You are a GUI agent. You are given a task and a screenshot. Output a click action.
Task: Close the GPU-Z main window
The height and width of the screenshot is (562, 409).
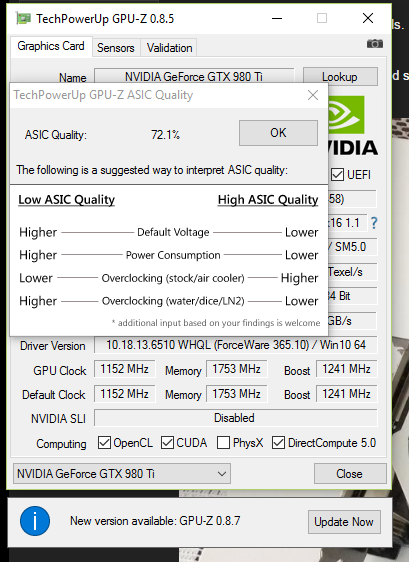[368, 18]
